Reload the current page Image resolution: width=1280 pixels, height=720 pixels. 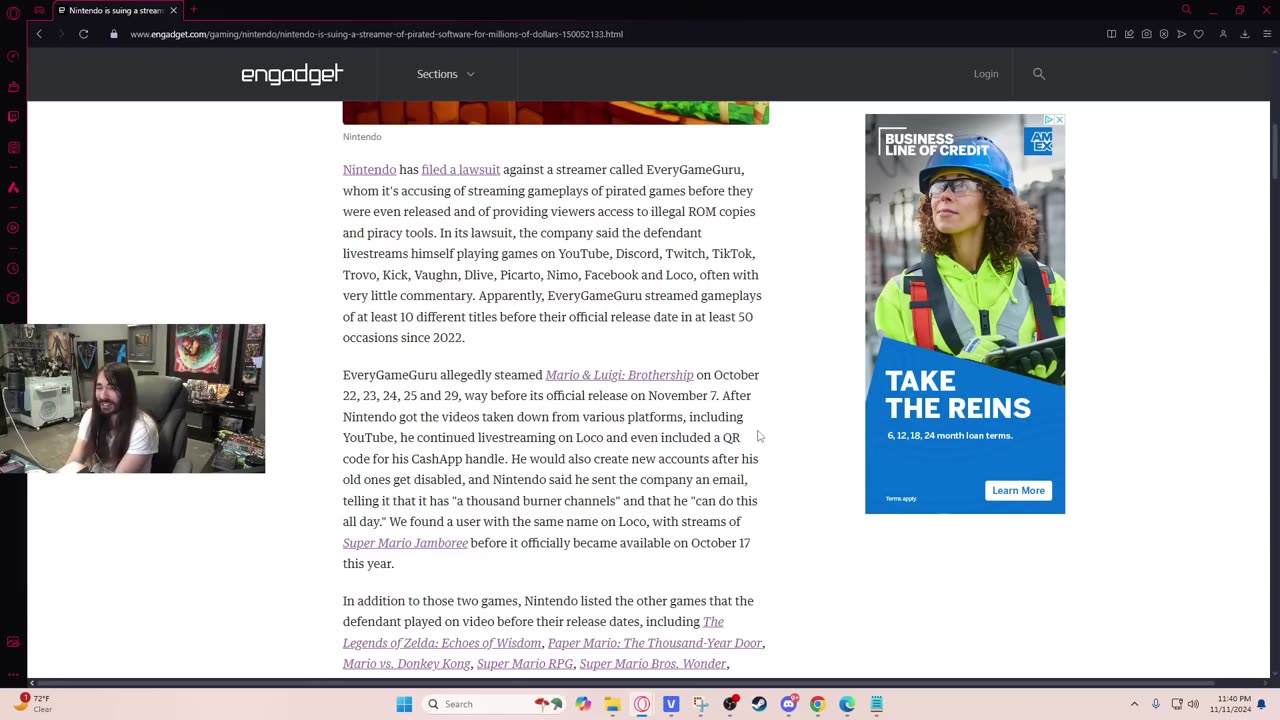[84, 34]
